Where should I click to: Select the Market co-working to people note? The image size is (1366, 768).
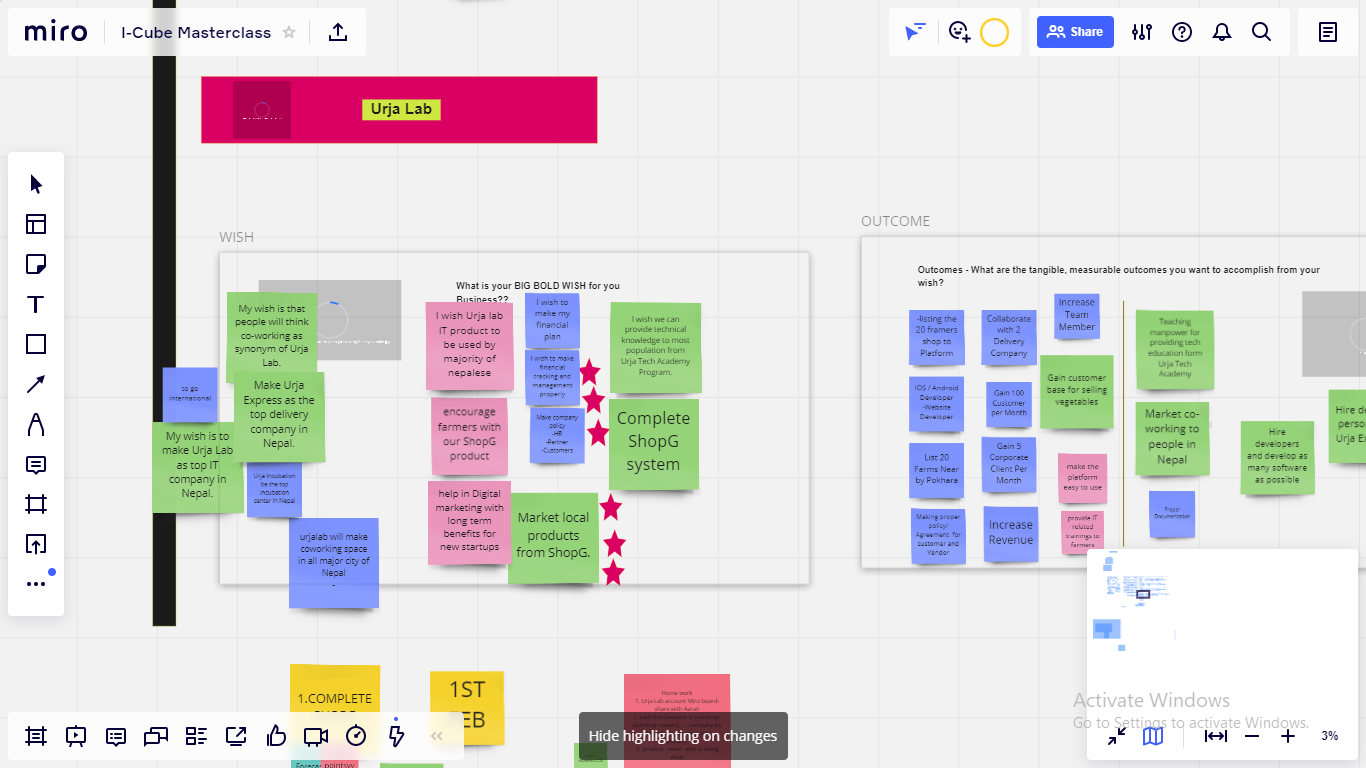pyautogui.click(x=1172, y=439)
